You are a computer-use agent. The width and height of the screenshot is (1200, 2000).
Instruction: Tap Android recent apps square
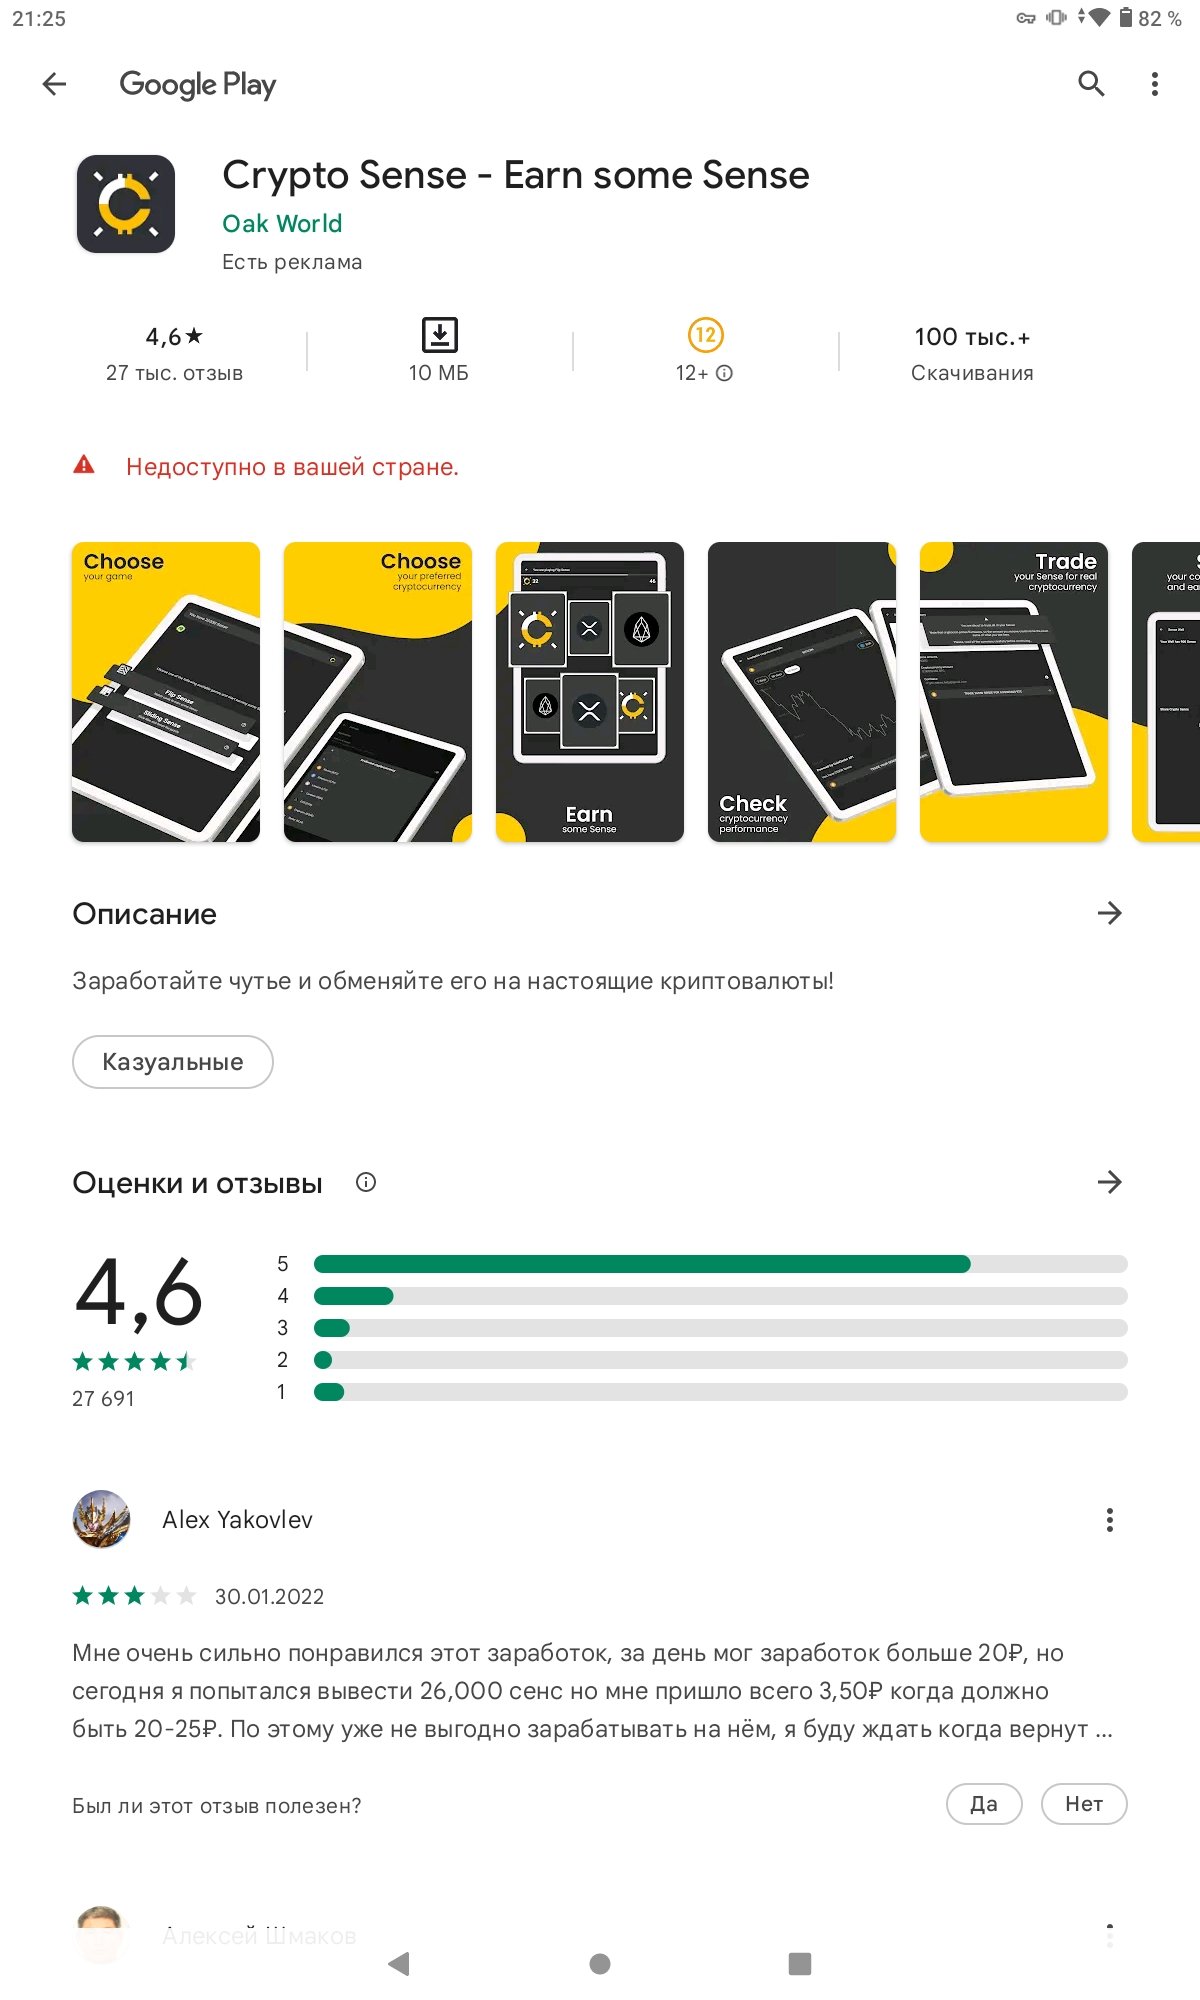[800, 1963]
